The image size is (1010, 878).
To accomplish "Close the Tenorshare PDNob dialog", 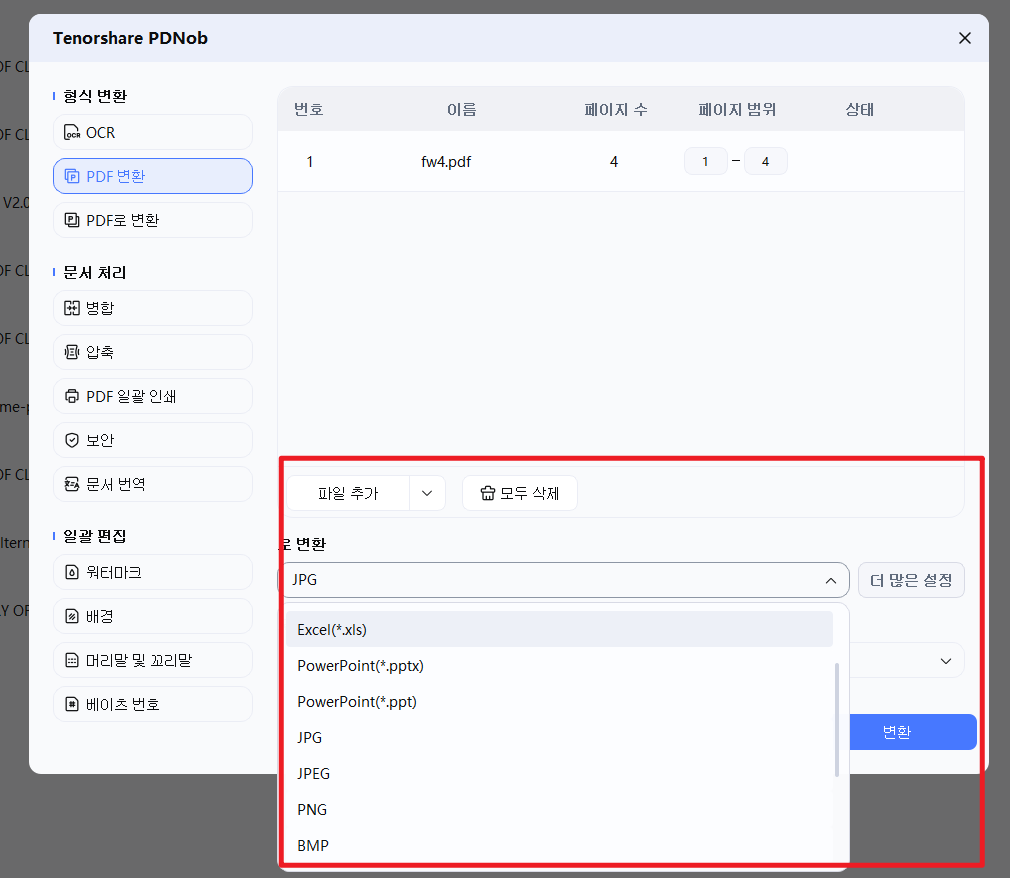I will (964, 38).
